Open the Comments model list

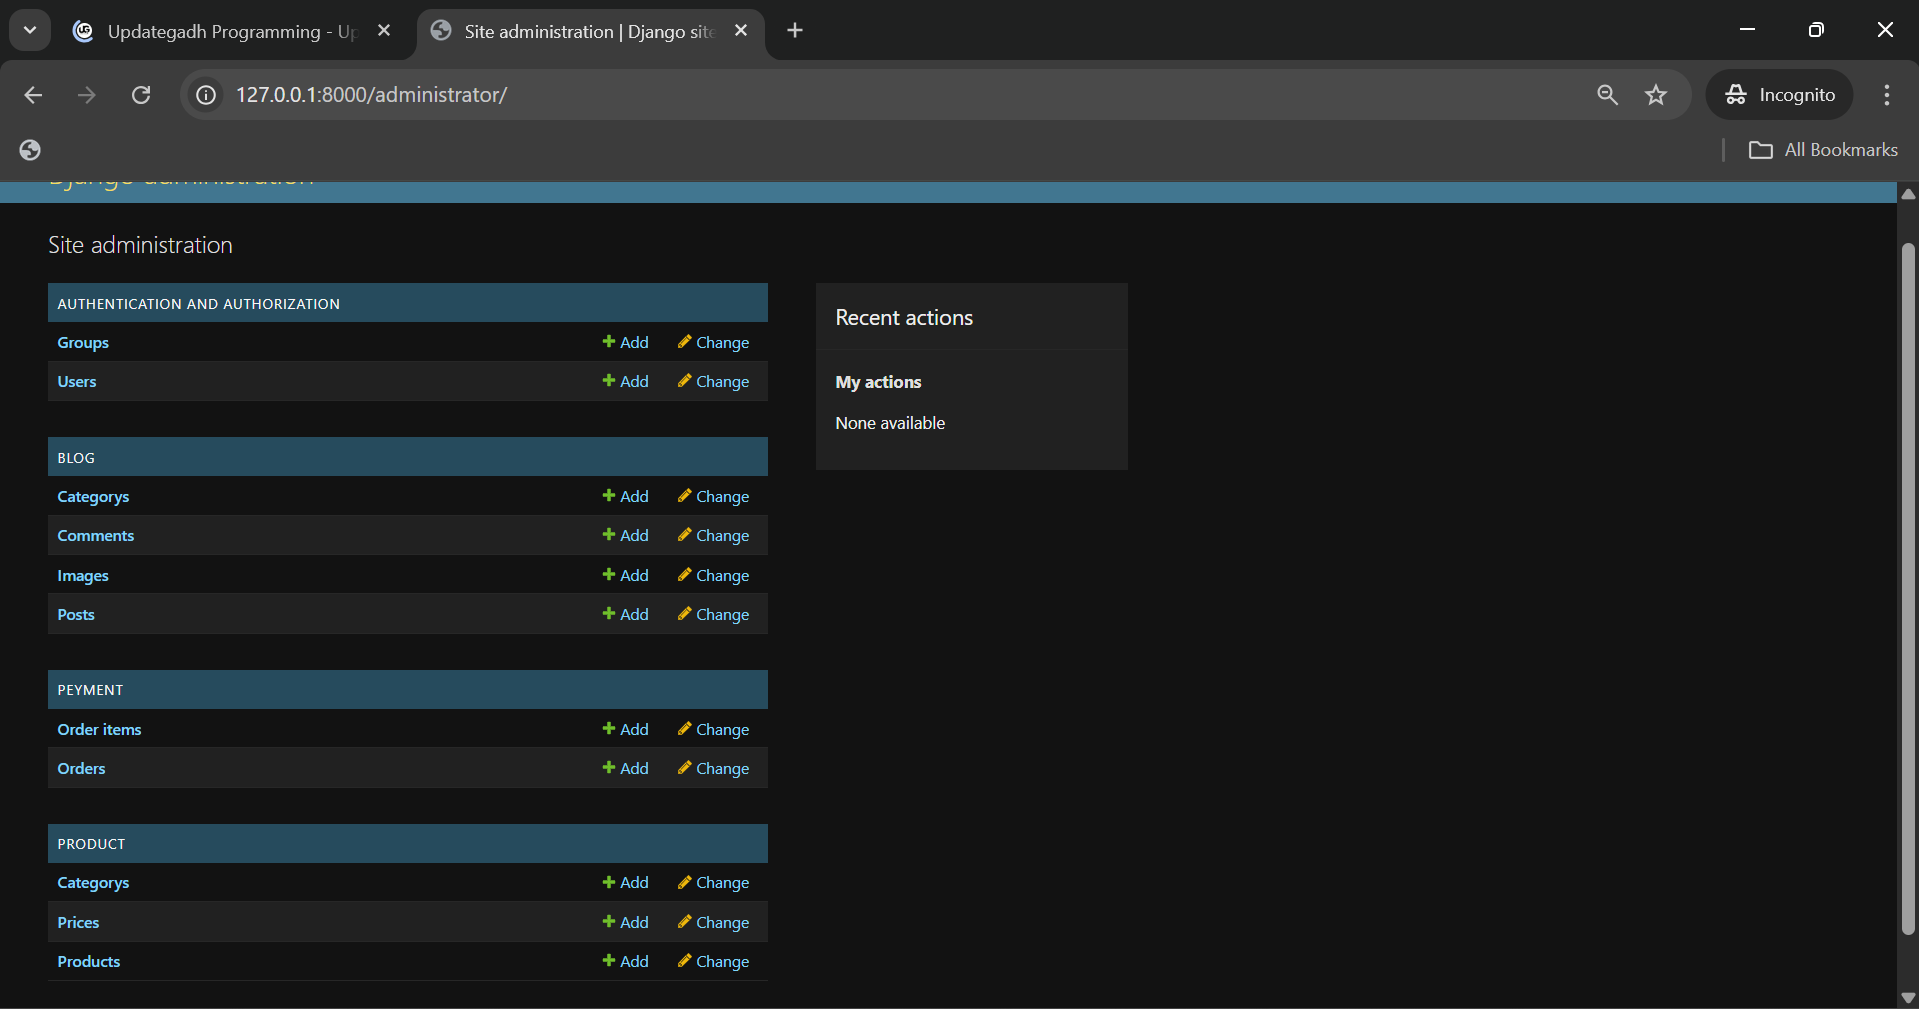point(95,536)
